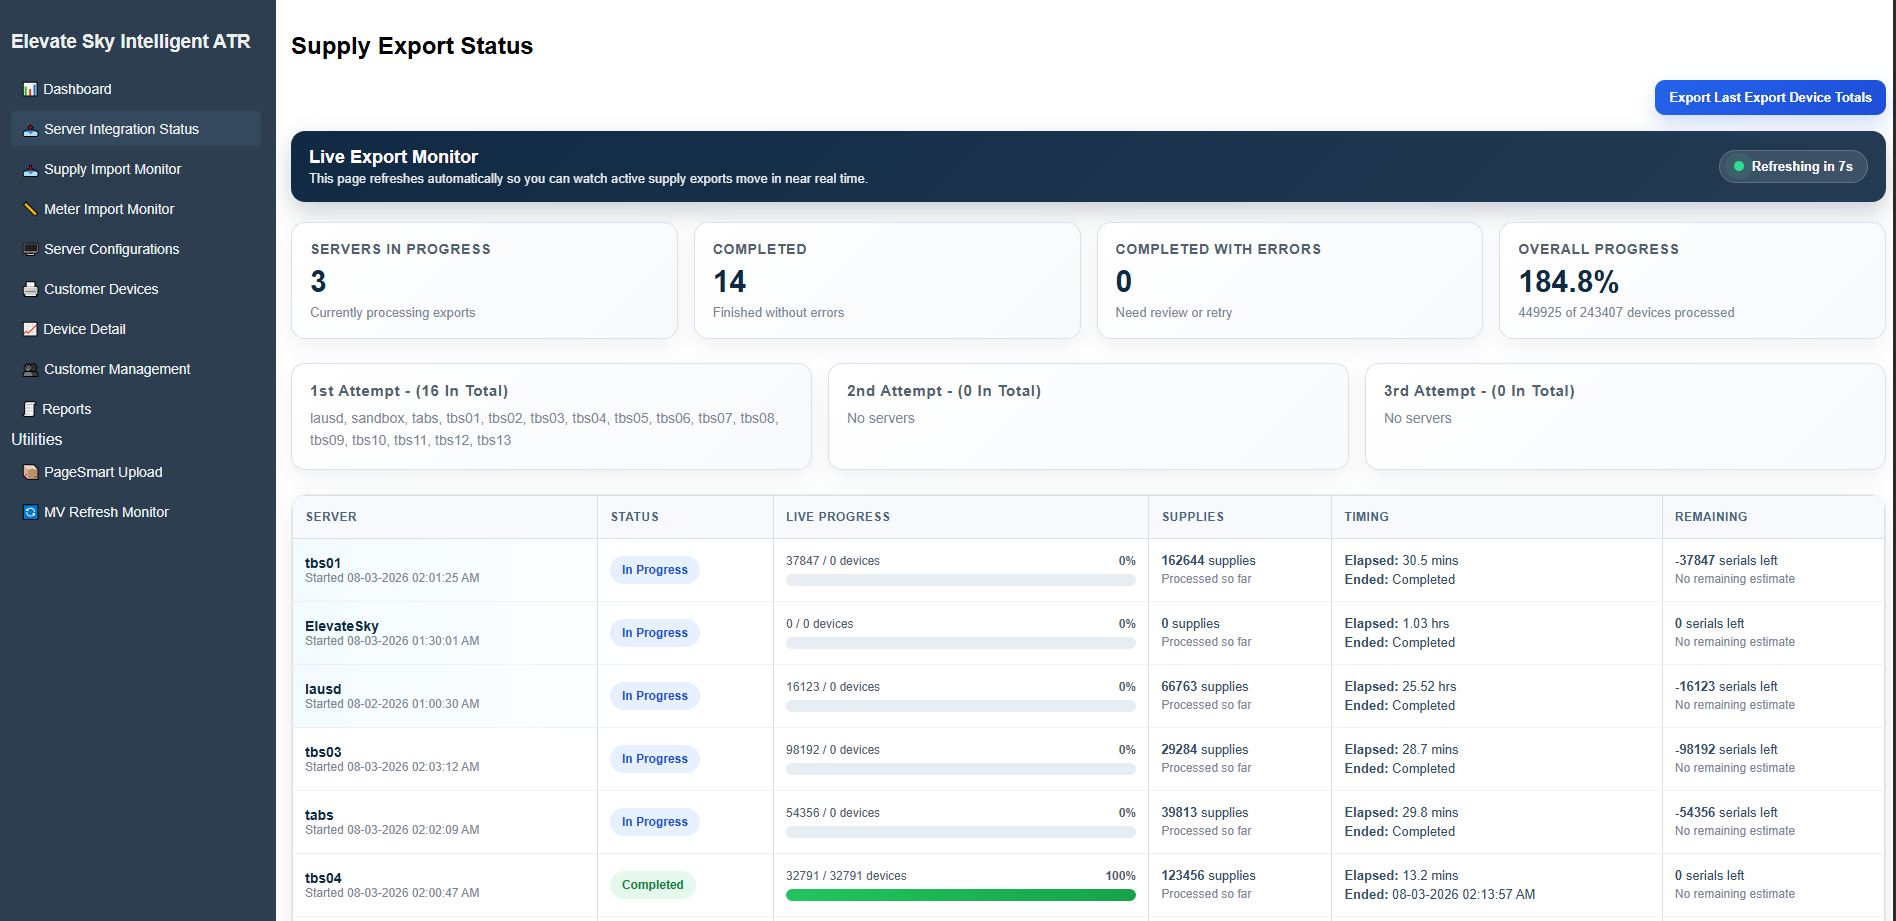Click server name tbs03 in table
The height and width of the screenshot is (921, 1896).
[323, 752]
